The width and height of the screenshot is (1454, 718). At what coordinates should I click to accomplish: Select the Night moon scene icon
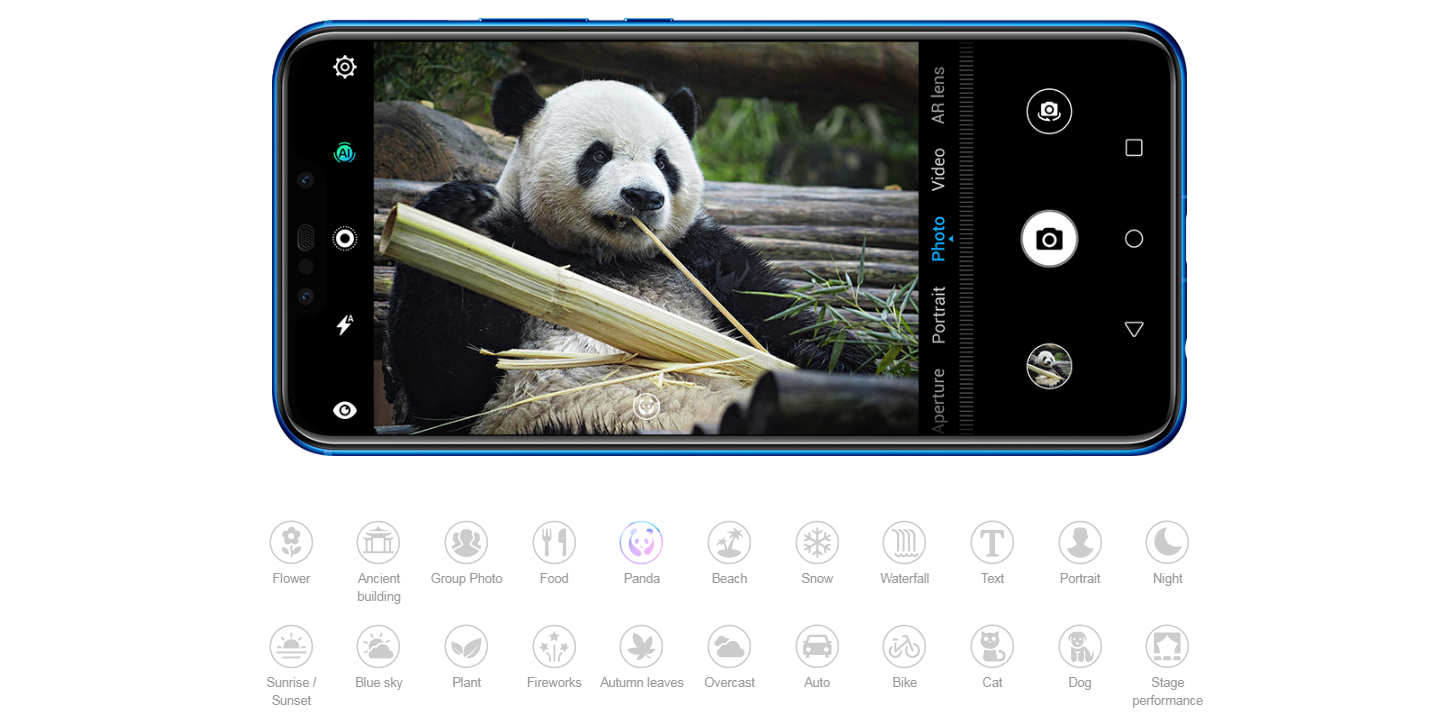[x=1167, y=542]
